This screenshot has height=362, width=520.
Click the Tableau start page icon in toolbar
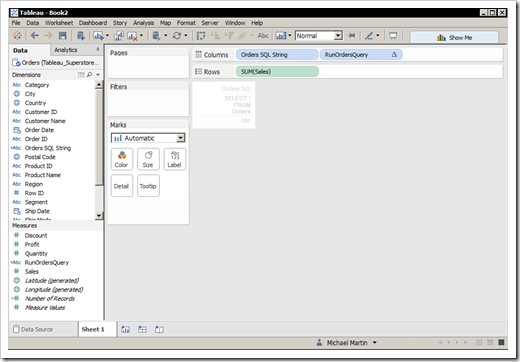point(17,35)
